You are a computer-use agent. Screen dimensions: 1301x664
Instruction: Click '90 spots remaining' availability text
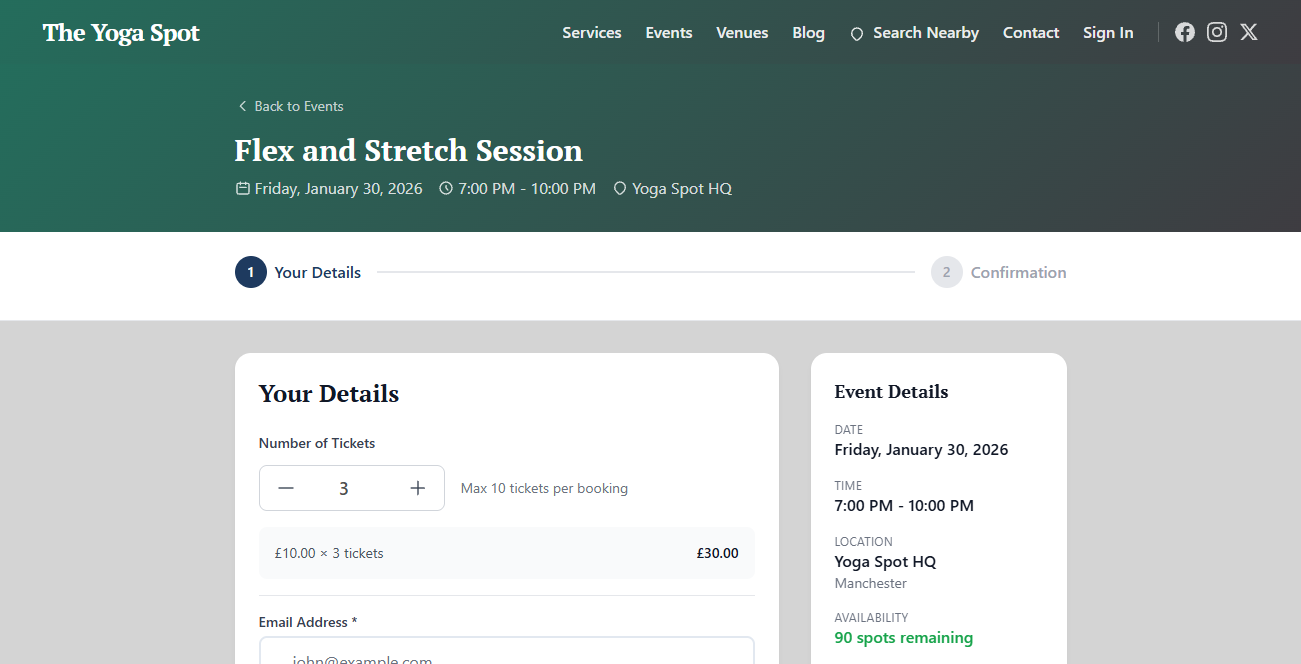904,638
